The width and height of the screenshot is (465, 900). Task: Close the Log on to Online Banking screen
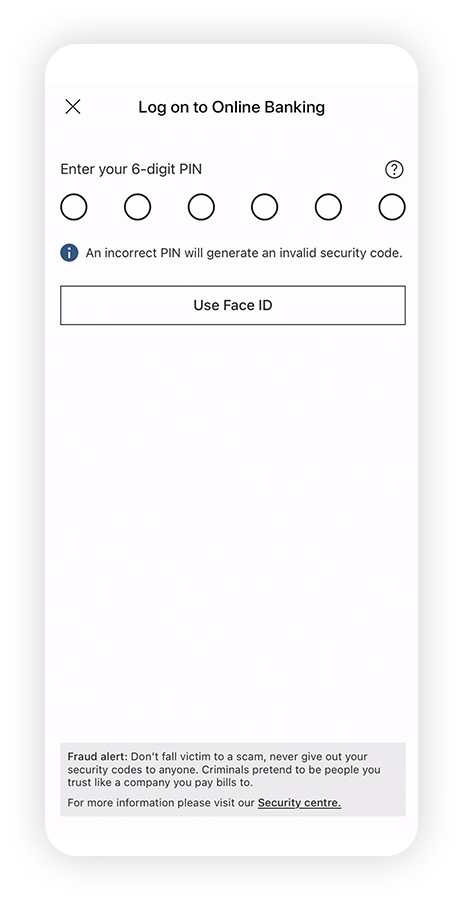73,107
